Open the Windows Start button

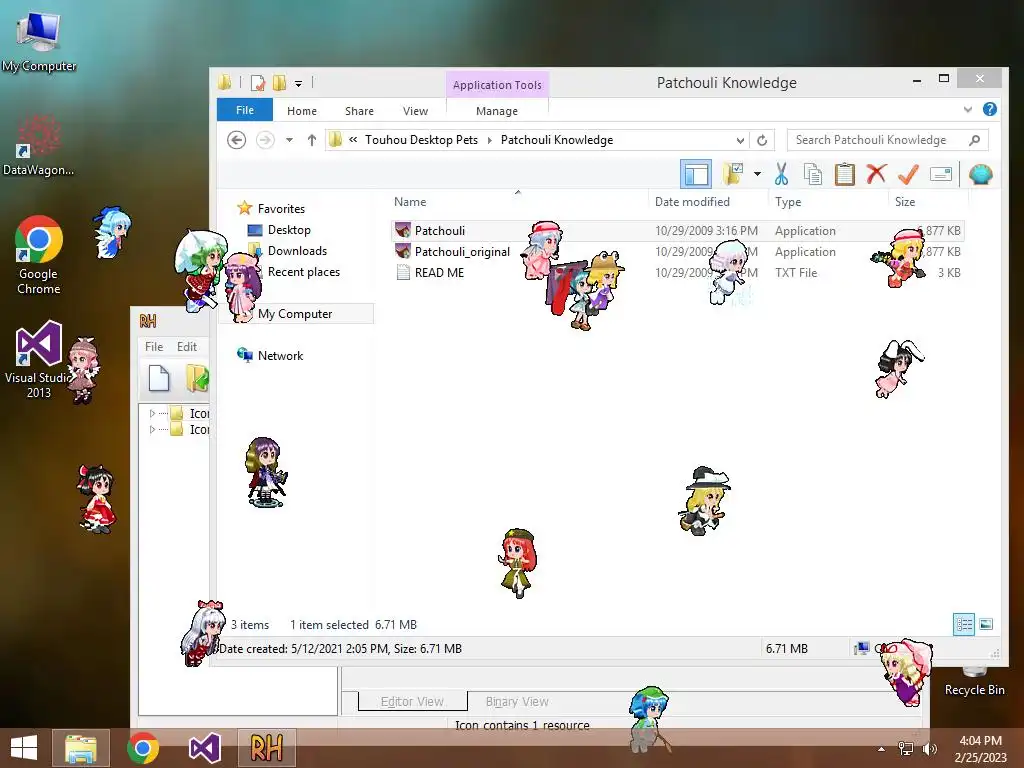coord(24,748)
